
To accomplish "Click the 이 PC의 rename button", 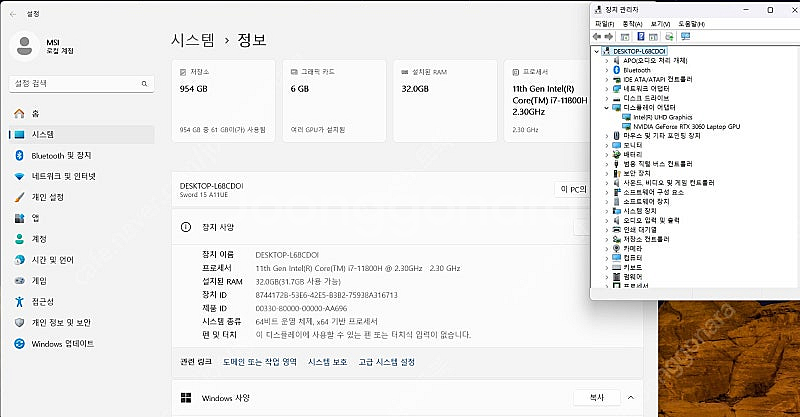I will [572, 189].
